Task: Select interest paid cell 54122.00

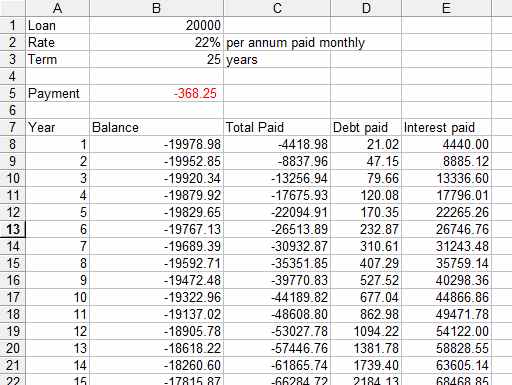Action: 446,331
